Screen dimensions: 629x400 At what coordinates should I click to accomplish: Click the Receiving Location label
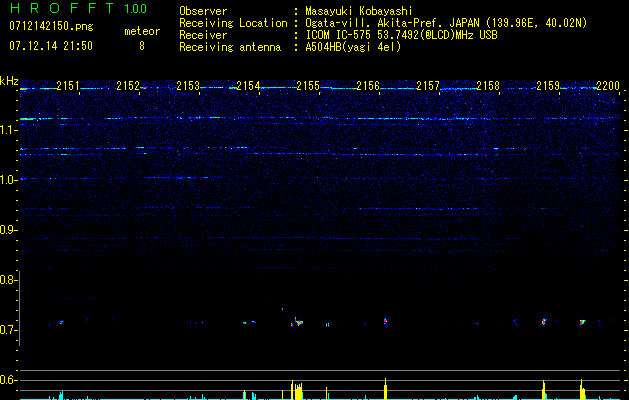(x=233, y=23)
